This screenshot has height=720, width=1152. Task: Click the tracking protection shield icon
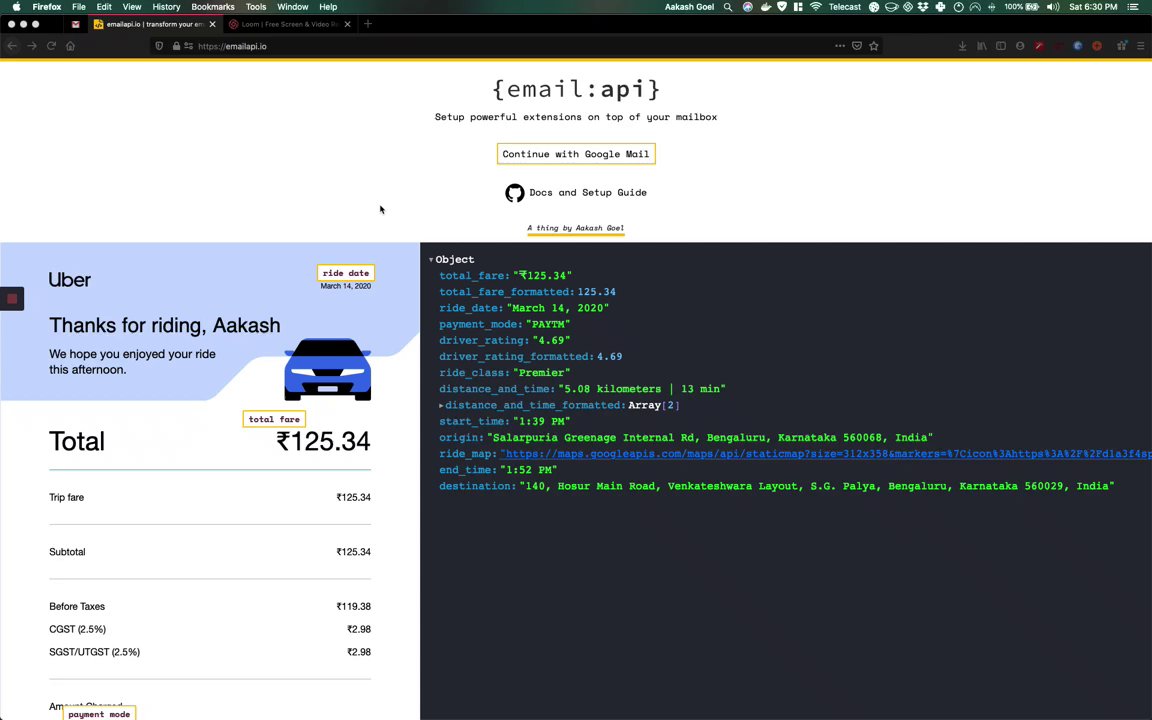coord(159,46)
